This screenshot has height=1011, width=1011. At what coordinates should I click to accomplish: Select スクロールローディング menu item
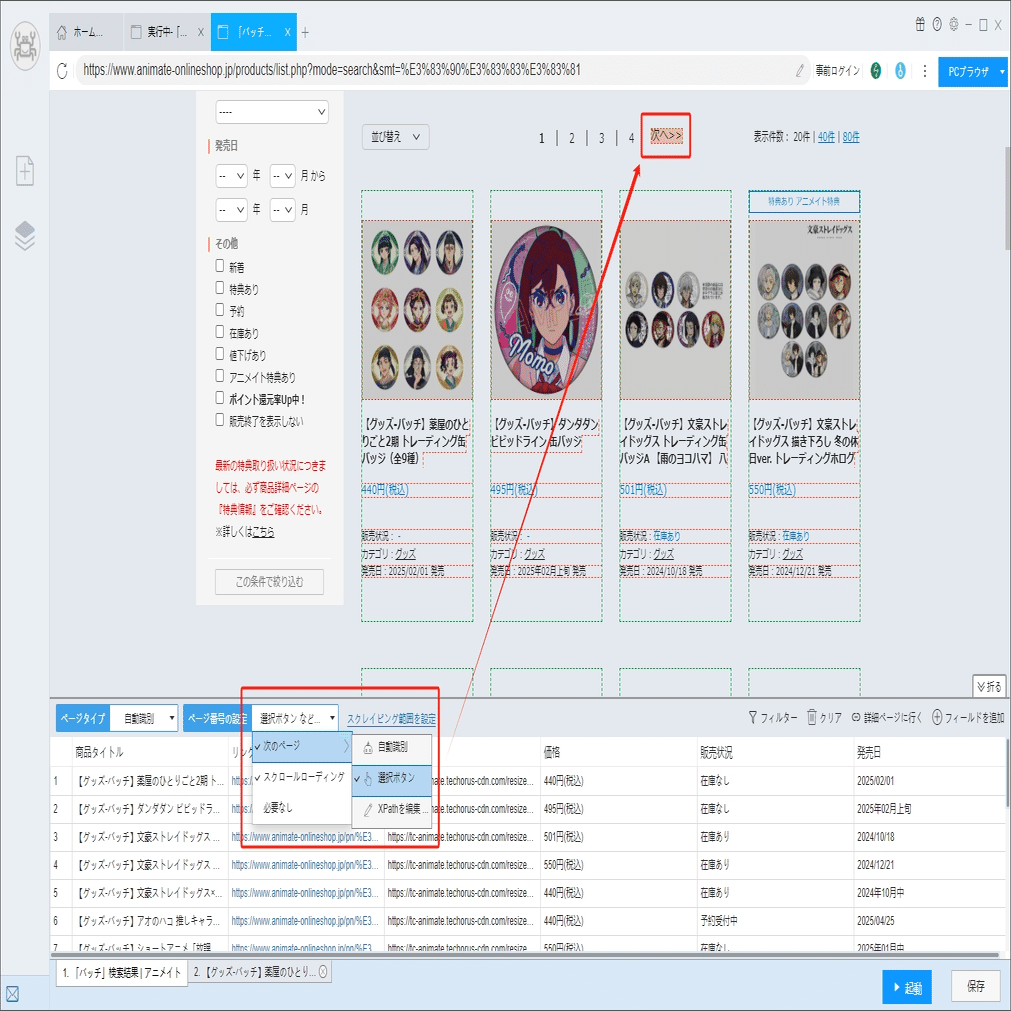[x=301, y=777]
